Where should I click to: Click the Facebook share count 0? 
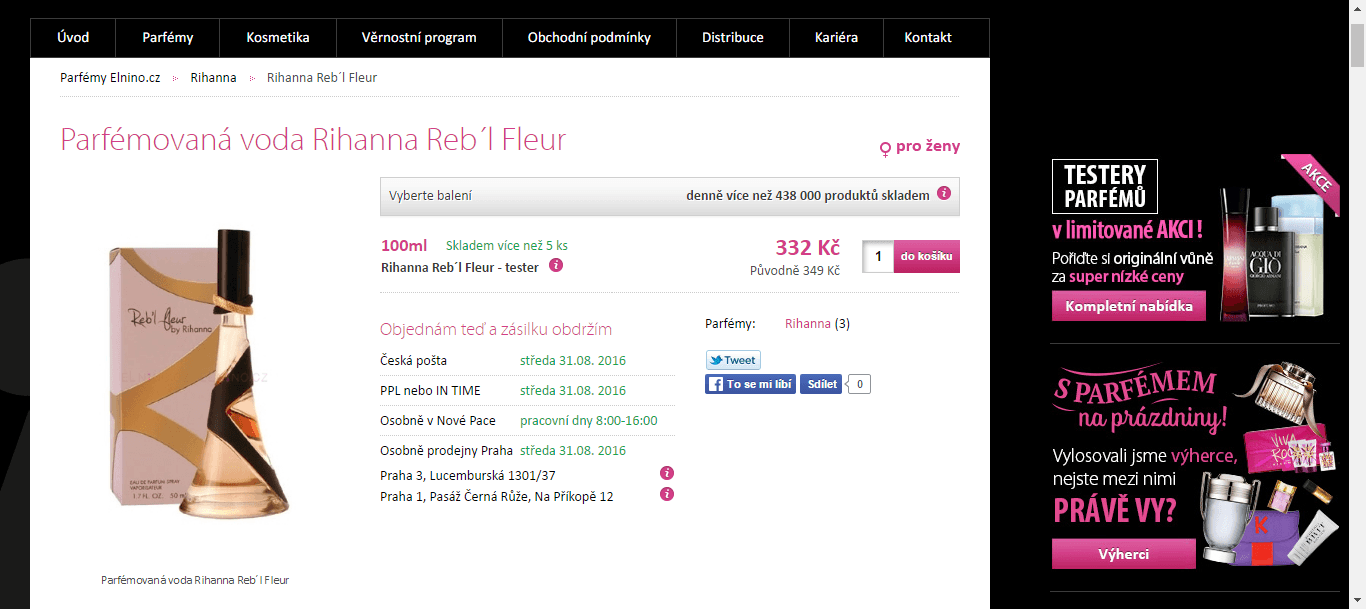tap(859, 384)
